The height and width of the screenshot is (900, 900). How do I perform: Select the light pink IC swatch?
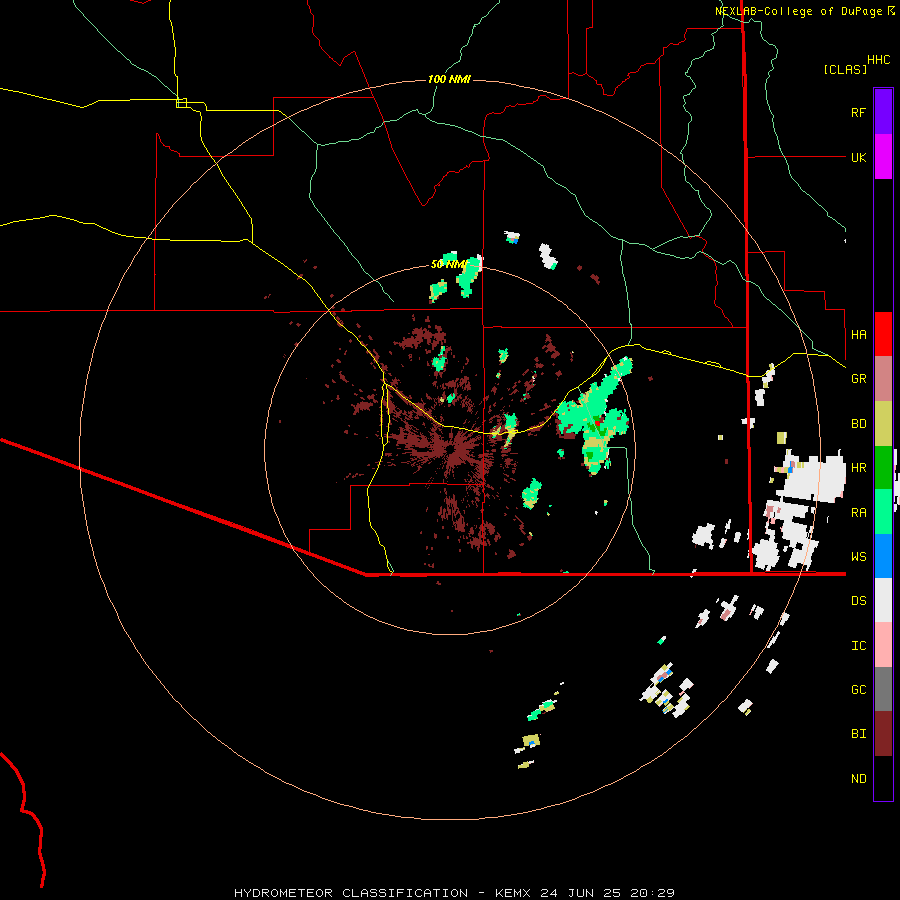coord(883,645)
